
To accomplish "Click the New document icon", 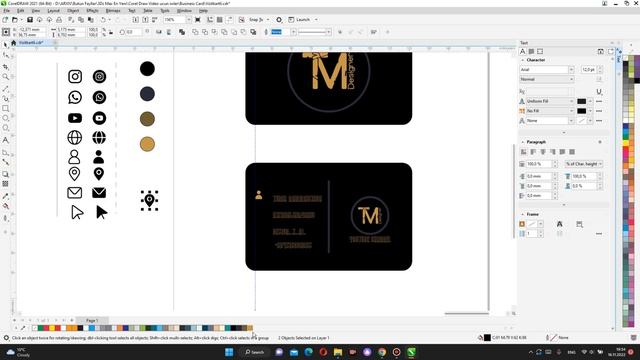I will (5, 20).
